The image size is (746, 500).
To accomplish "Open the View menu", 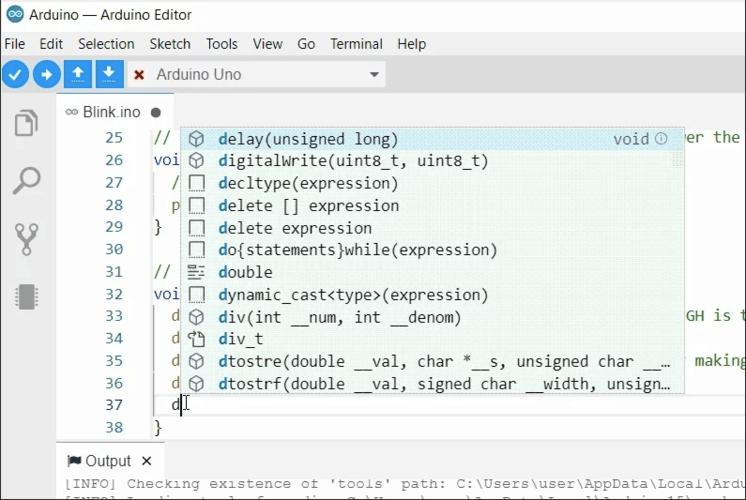I will tap(267, 44).
